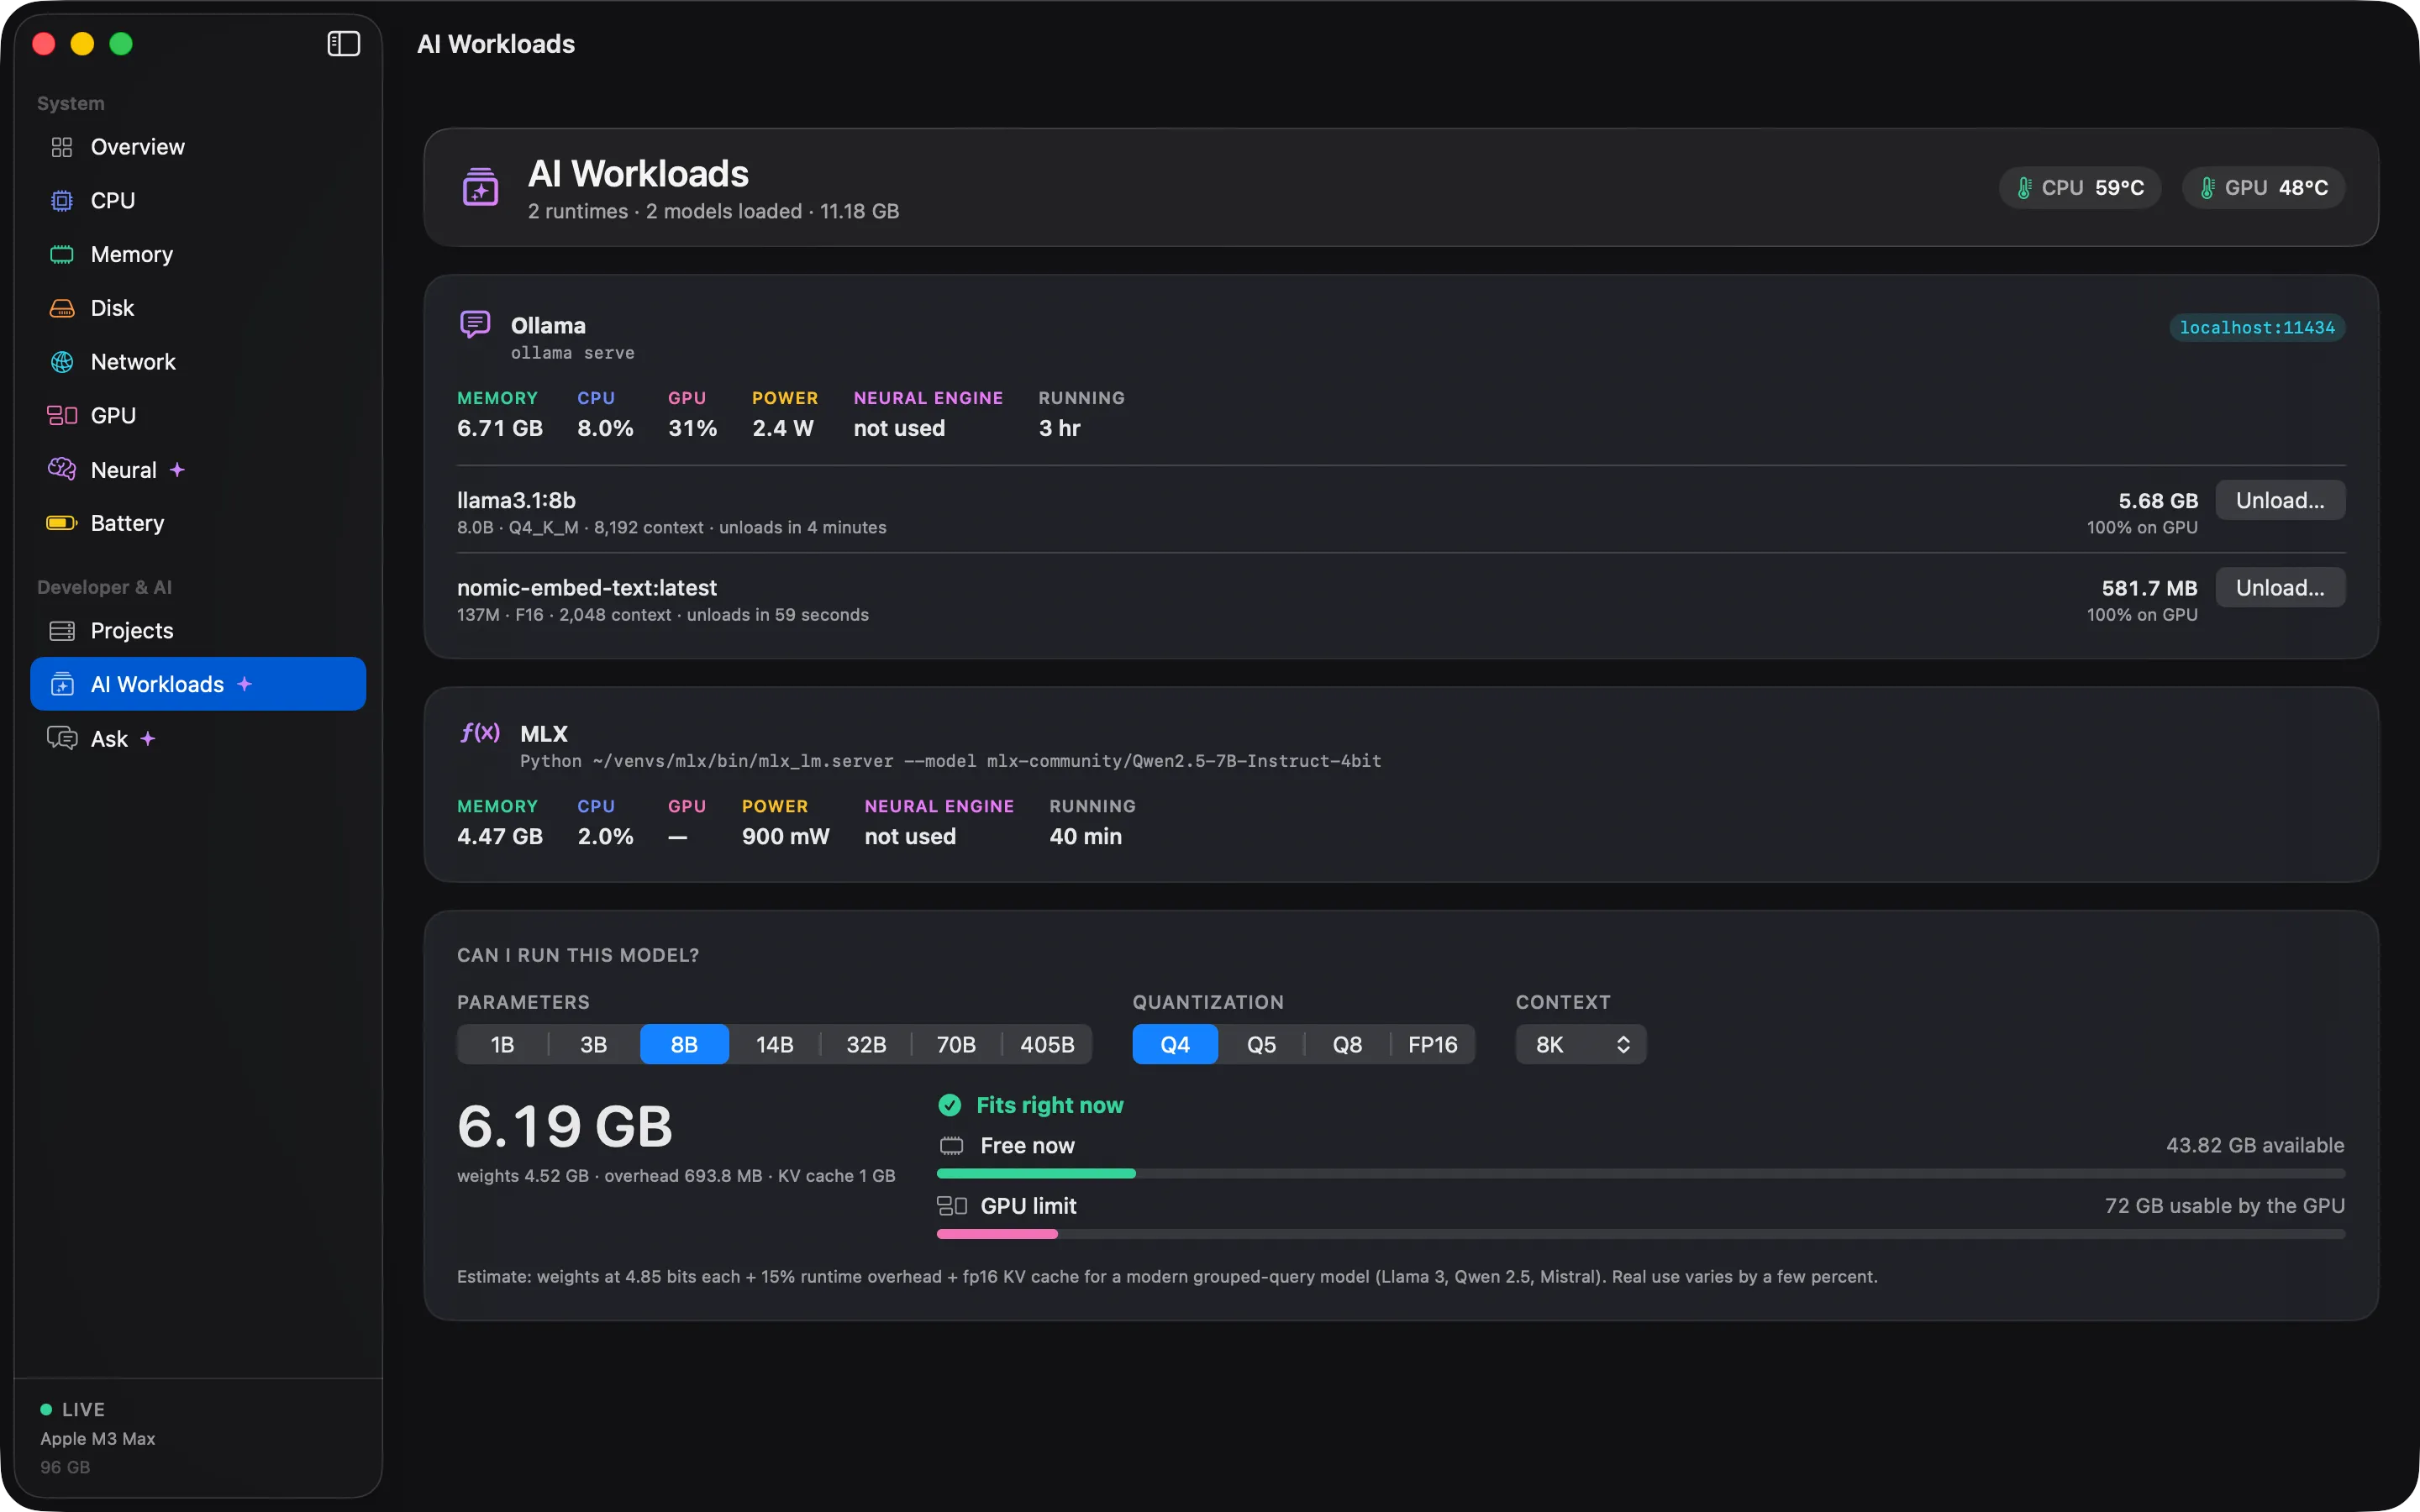
Task: Click the ollama serve command text
Action: point(572,353)
